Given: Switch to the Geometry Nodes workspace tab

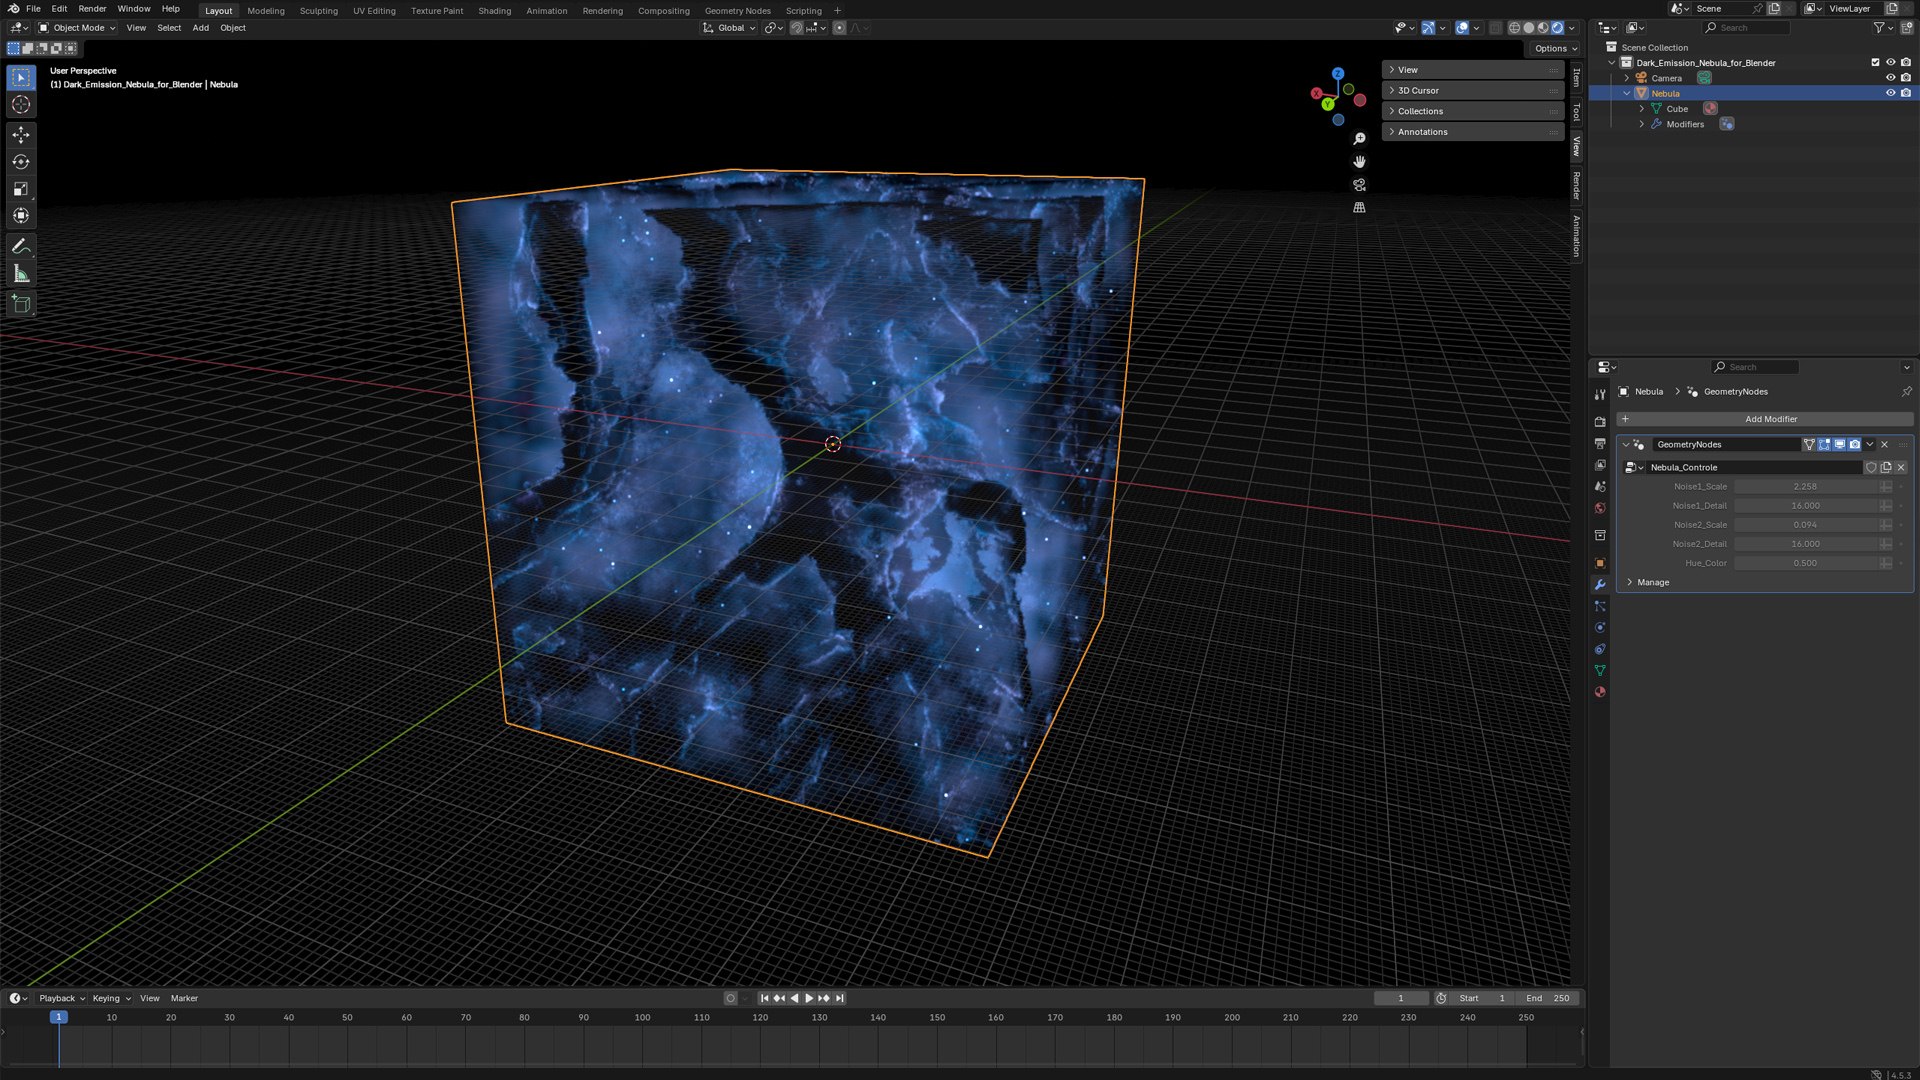Looking at the screenshot, I should tap(737, 11).
